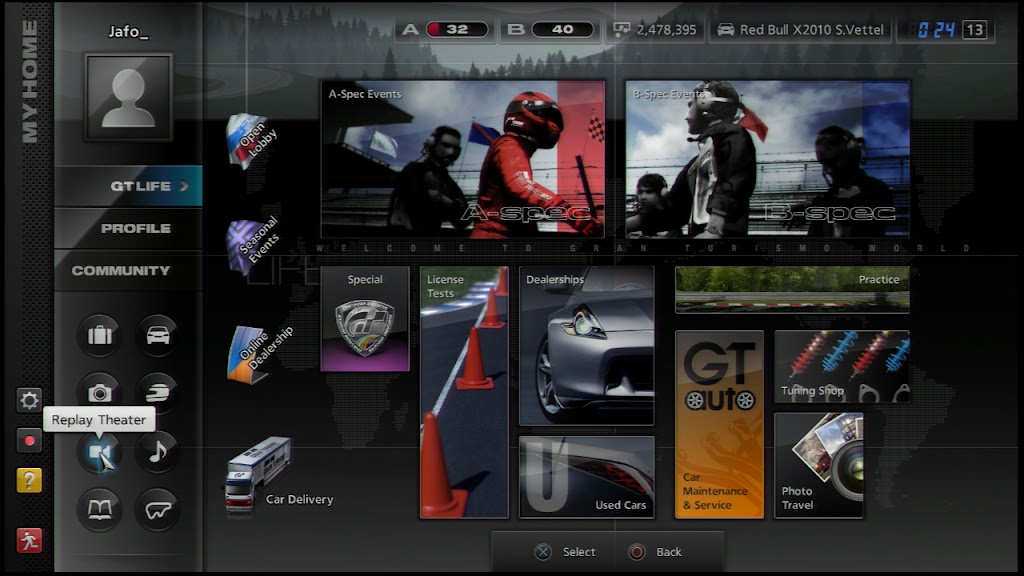Open the Items briefcase icon

(99, 336)
